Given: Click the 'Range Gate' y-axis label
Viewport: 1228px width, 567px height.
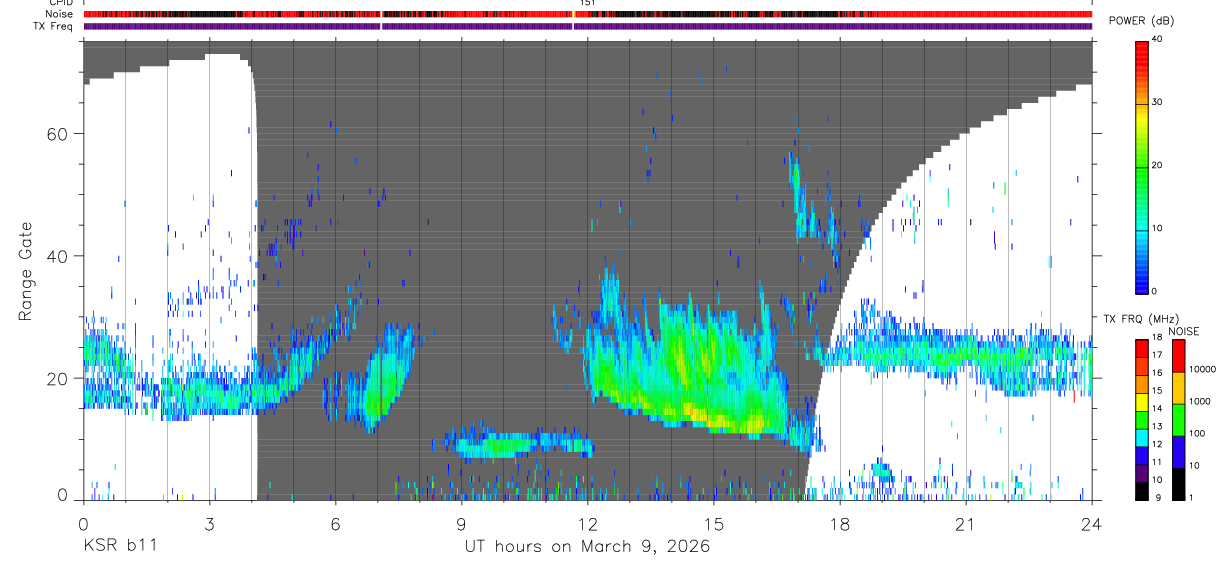Looking at the screenshot, I should (27, 271).
